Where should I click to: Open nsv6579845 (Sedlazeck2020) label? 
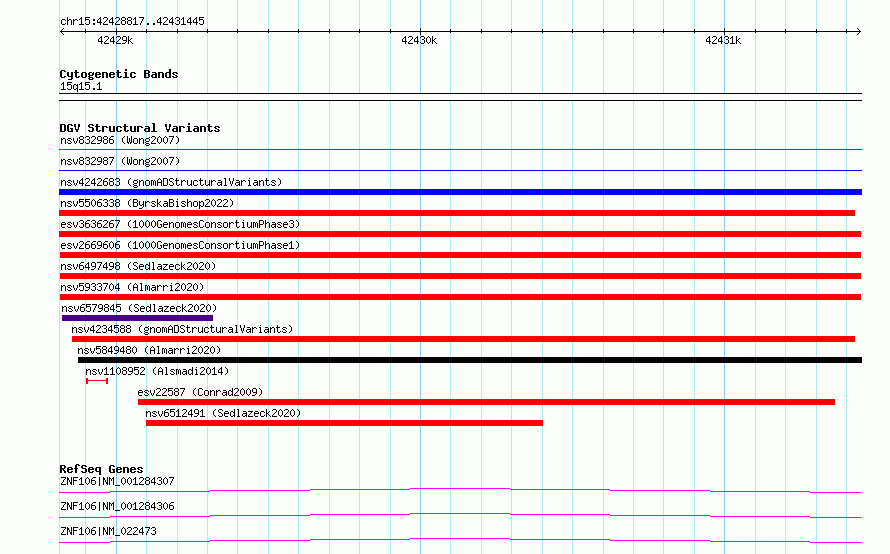[139, 308]
